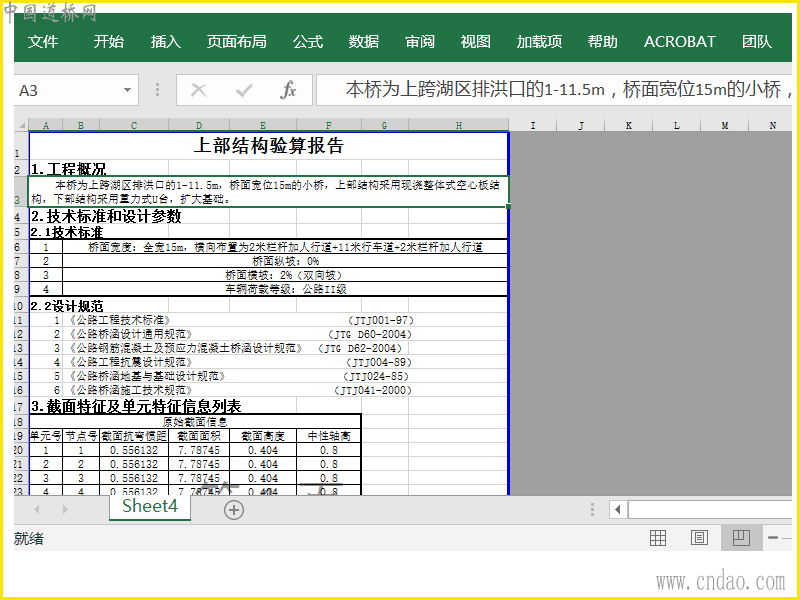Select the 页面布局 ribbon tab
Viewport: 800px width, 600px height.
tap(236, 41)
